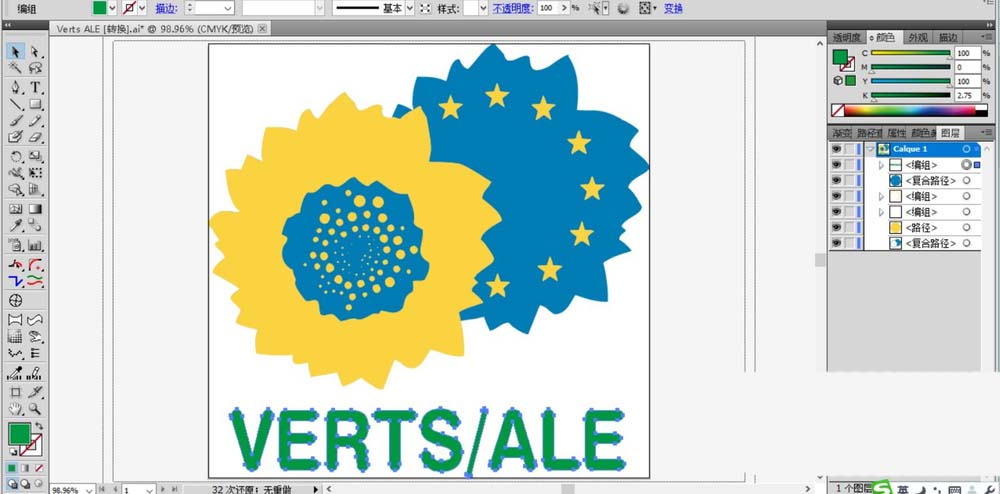Switch to the 描边 panel tab
This screenshot has height=494, width=1000.
click(948, 38)
